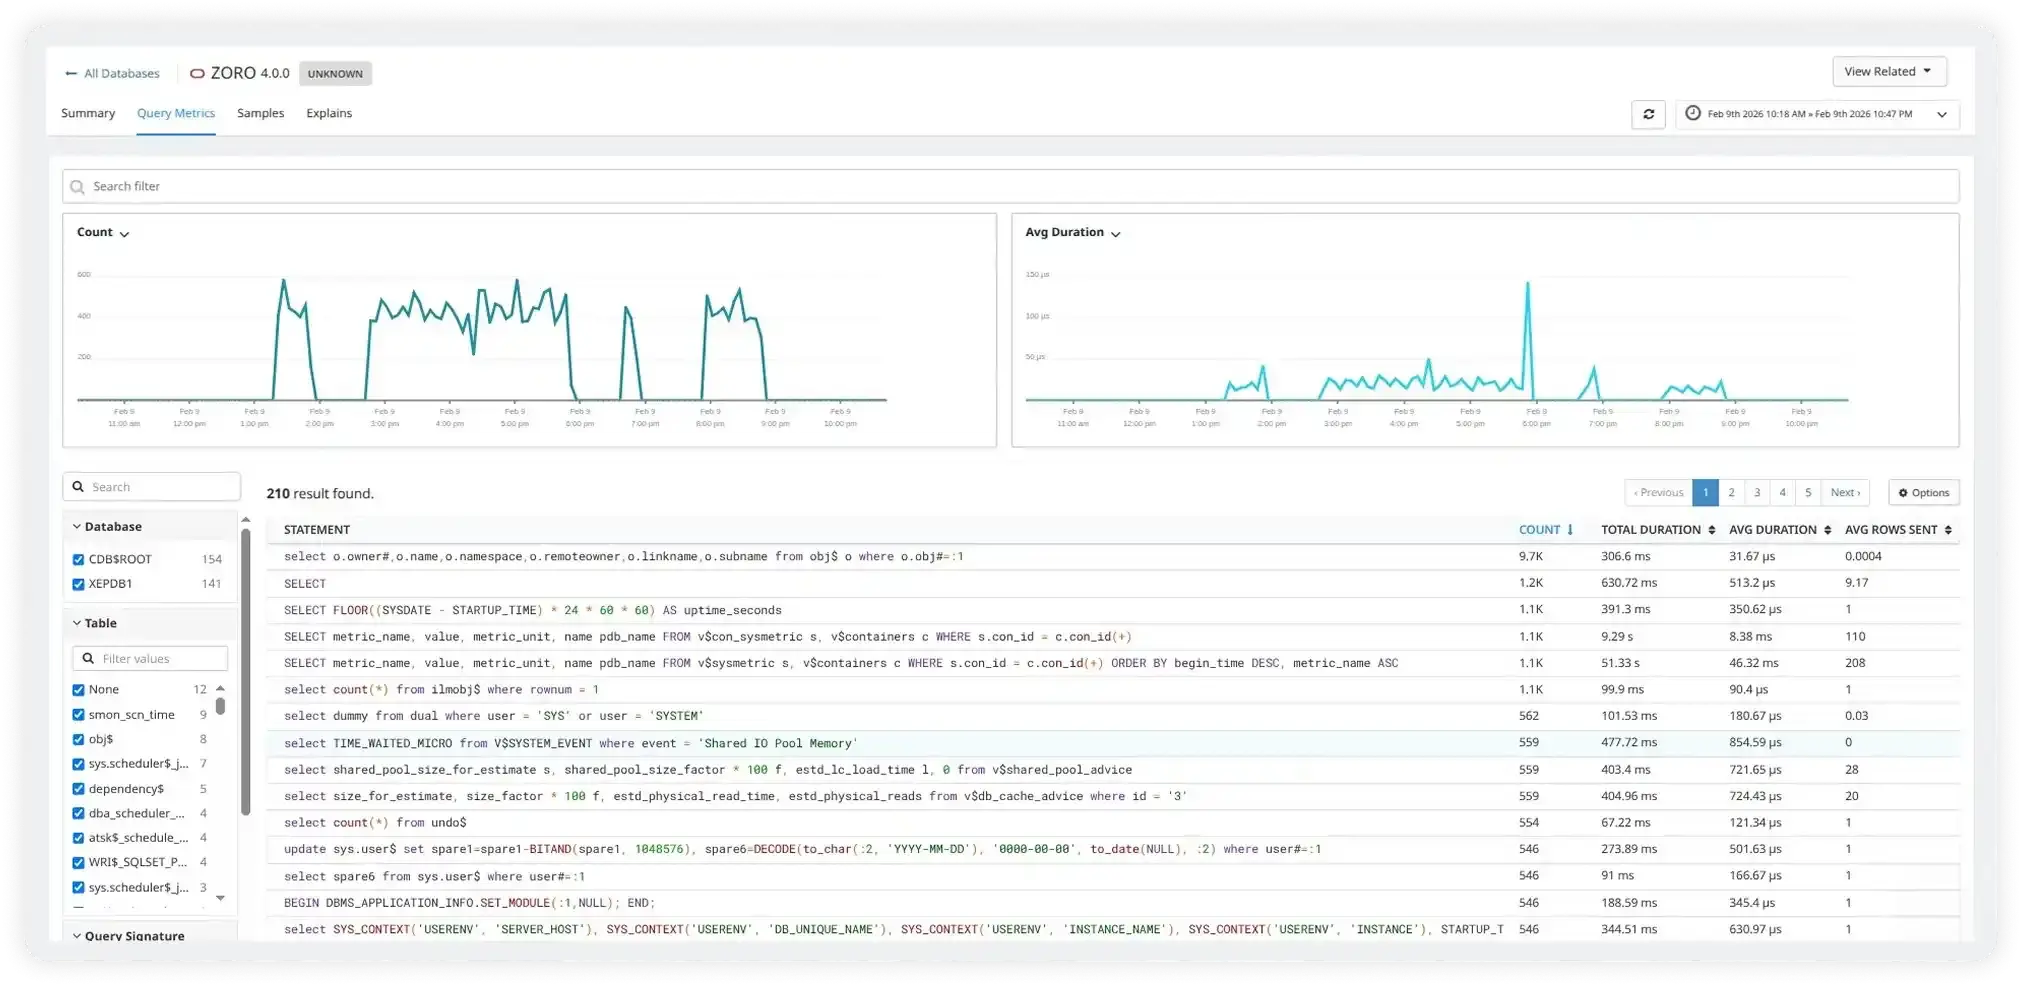
Task: Click the refresh icon near the date range
Action: (x=1648, y=114)
